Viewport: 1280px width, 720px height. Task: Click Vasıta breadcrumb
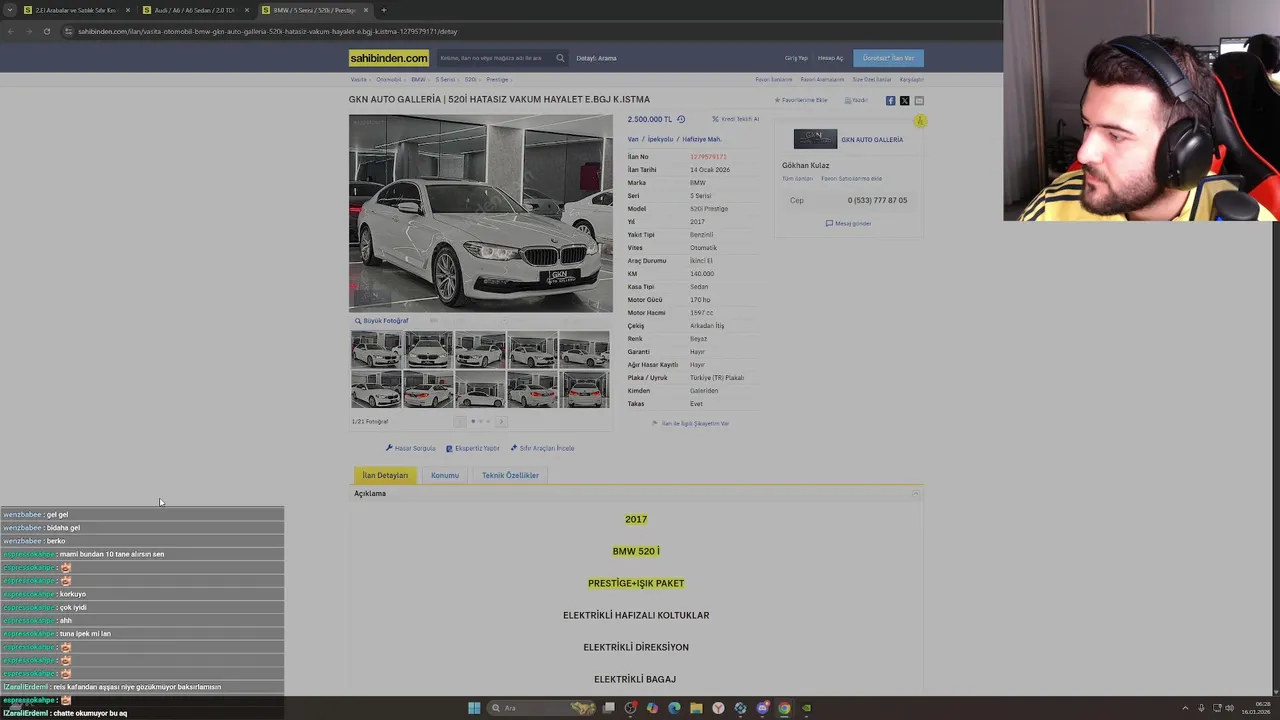[358, 79]
